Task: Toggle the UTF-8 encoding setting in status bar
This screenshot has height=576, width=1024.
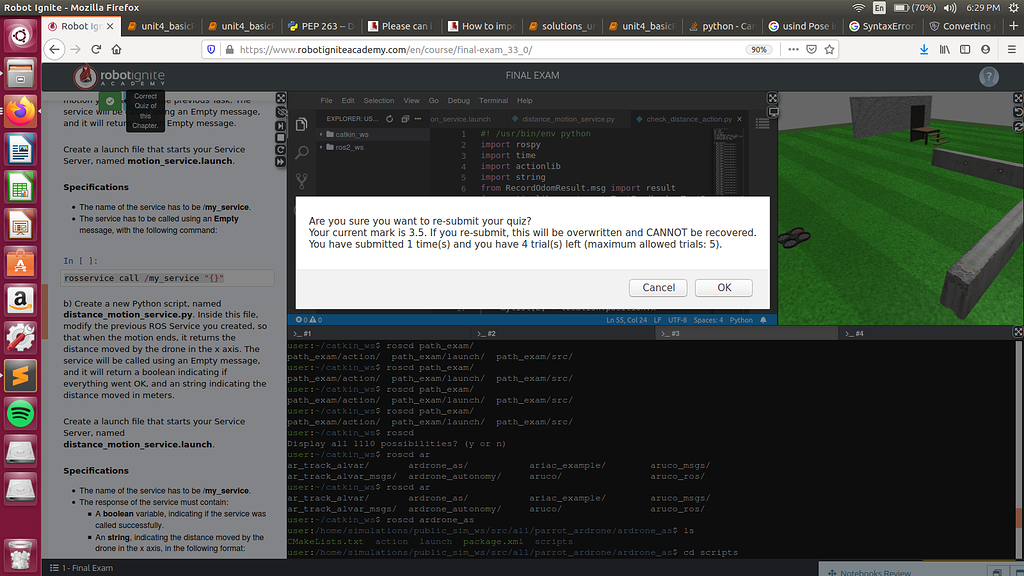Action: tap(678, 318)
